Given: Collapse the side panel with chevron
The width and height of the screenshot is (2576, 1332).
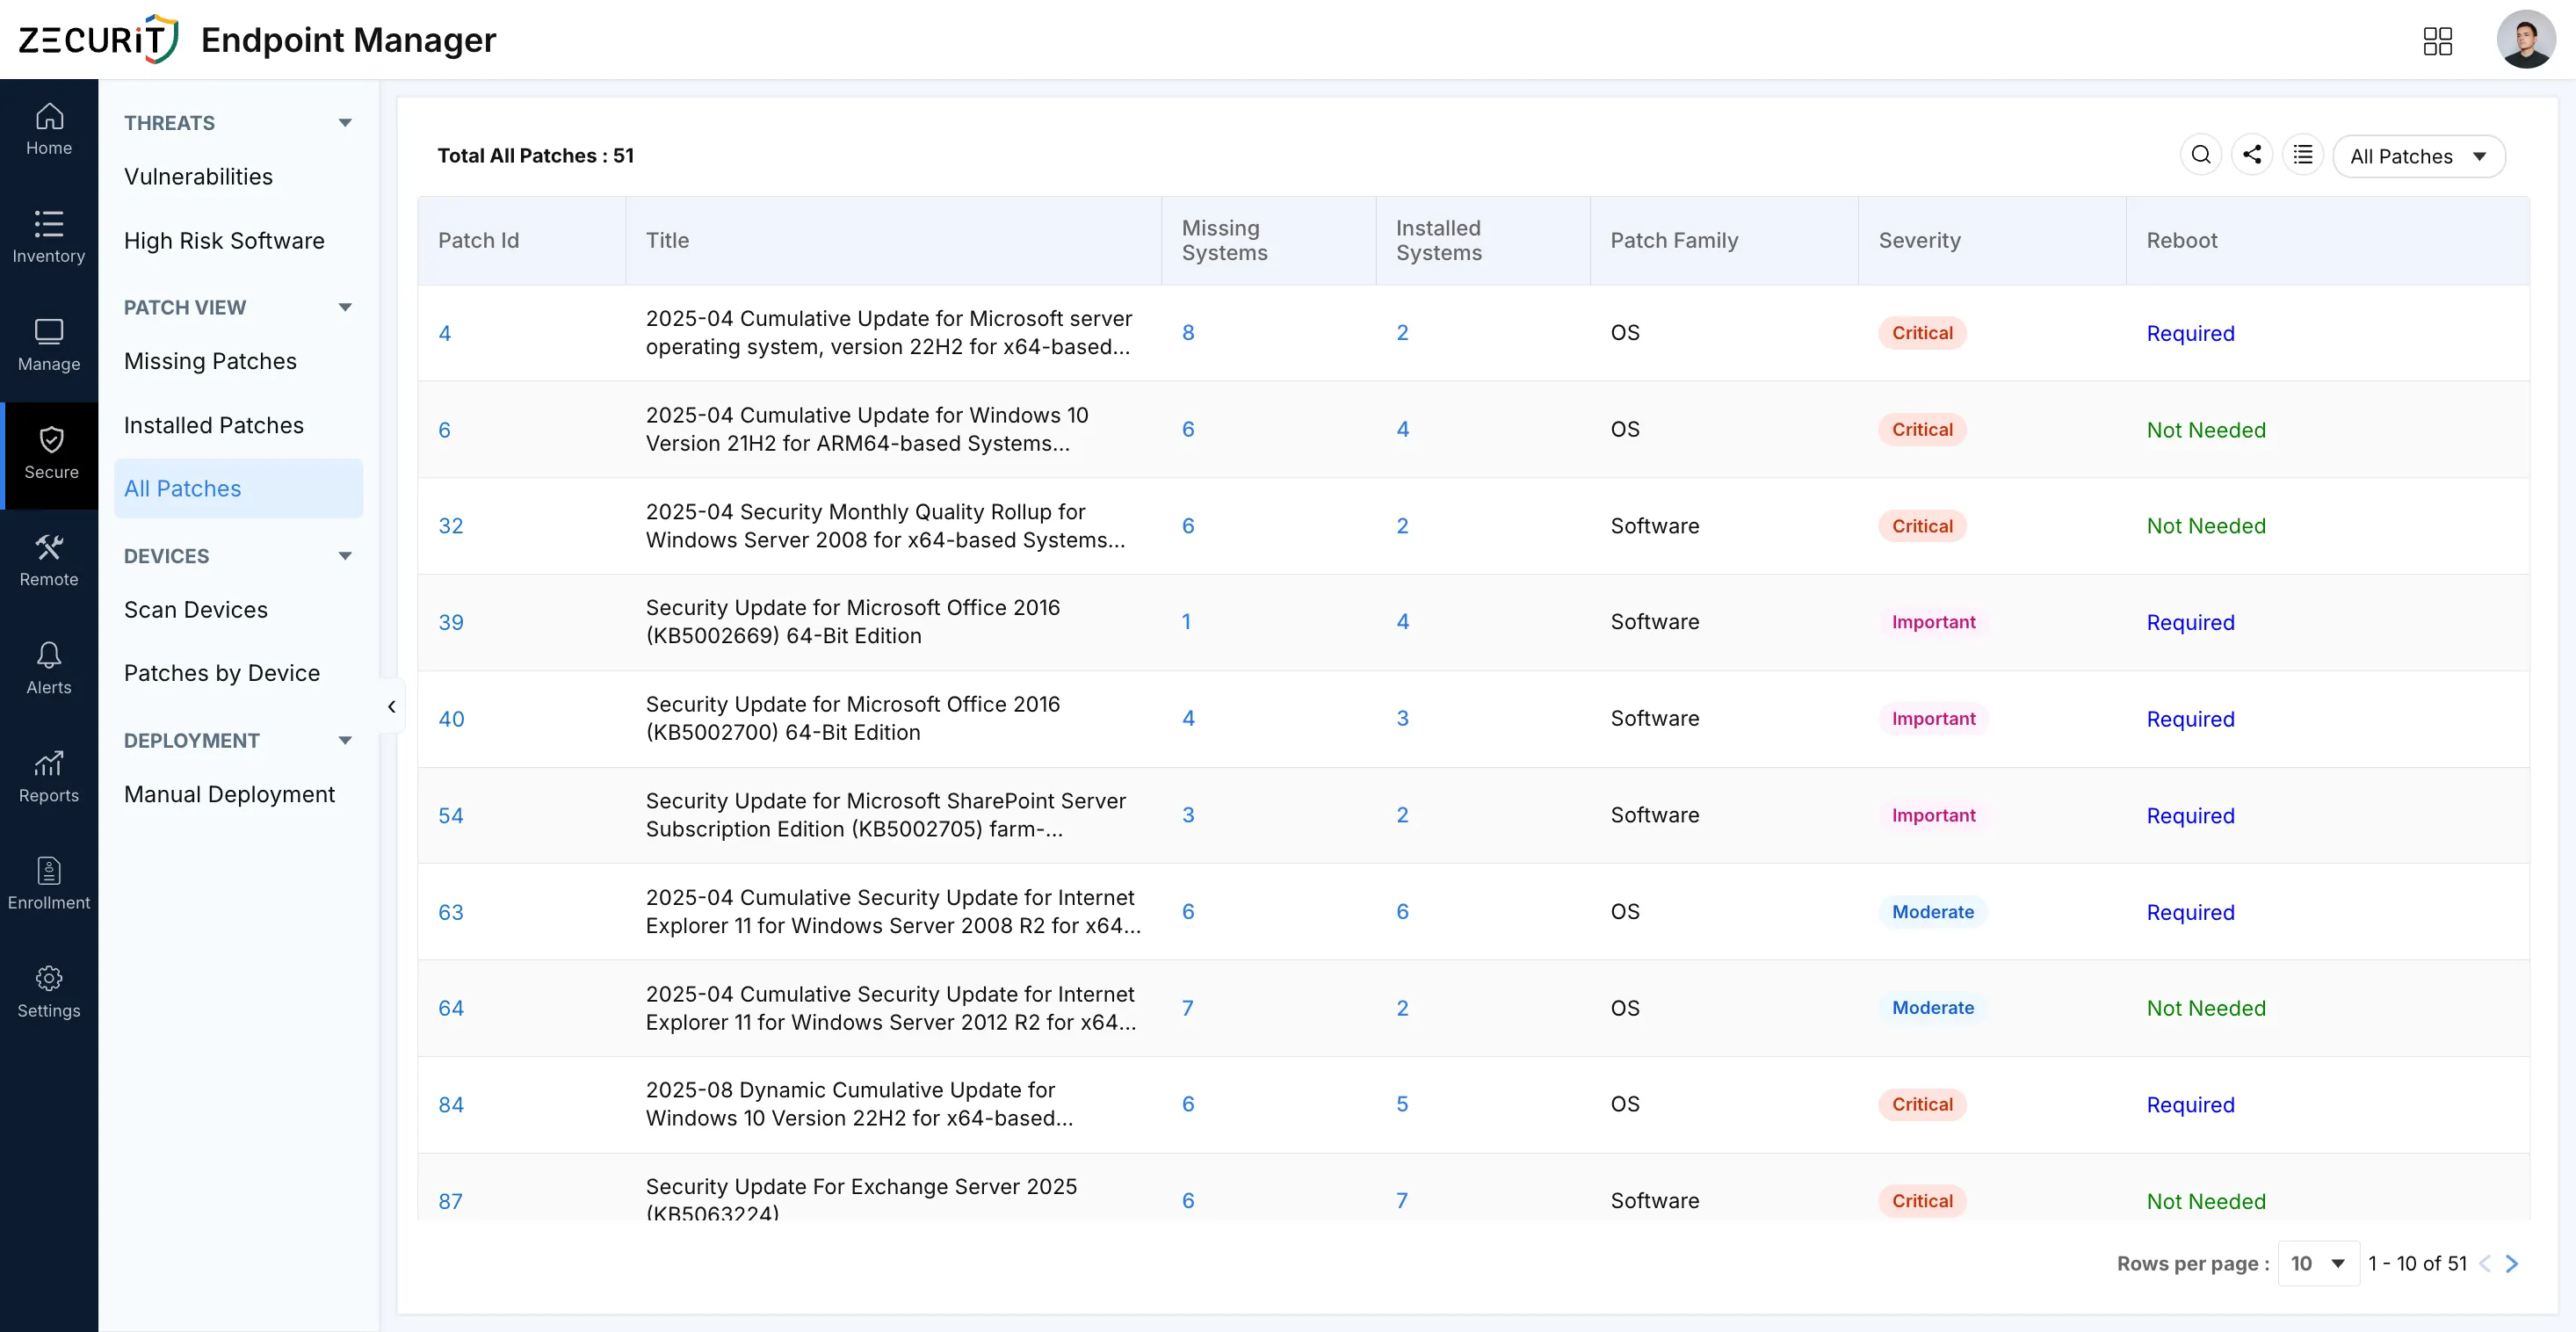Looking at the screenshot, I should coord(391,706).
